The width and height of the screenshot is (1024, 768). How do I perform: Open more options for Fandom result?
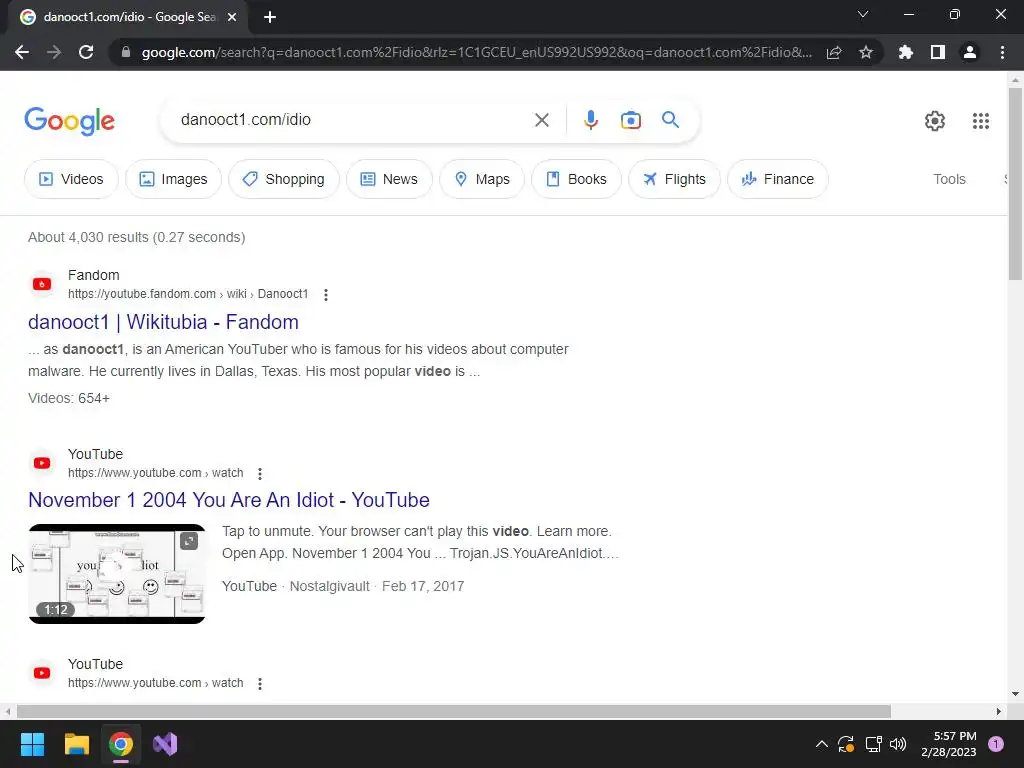click(x=326, y=295)
